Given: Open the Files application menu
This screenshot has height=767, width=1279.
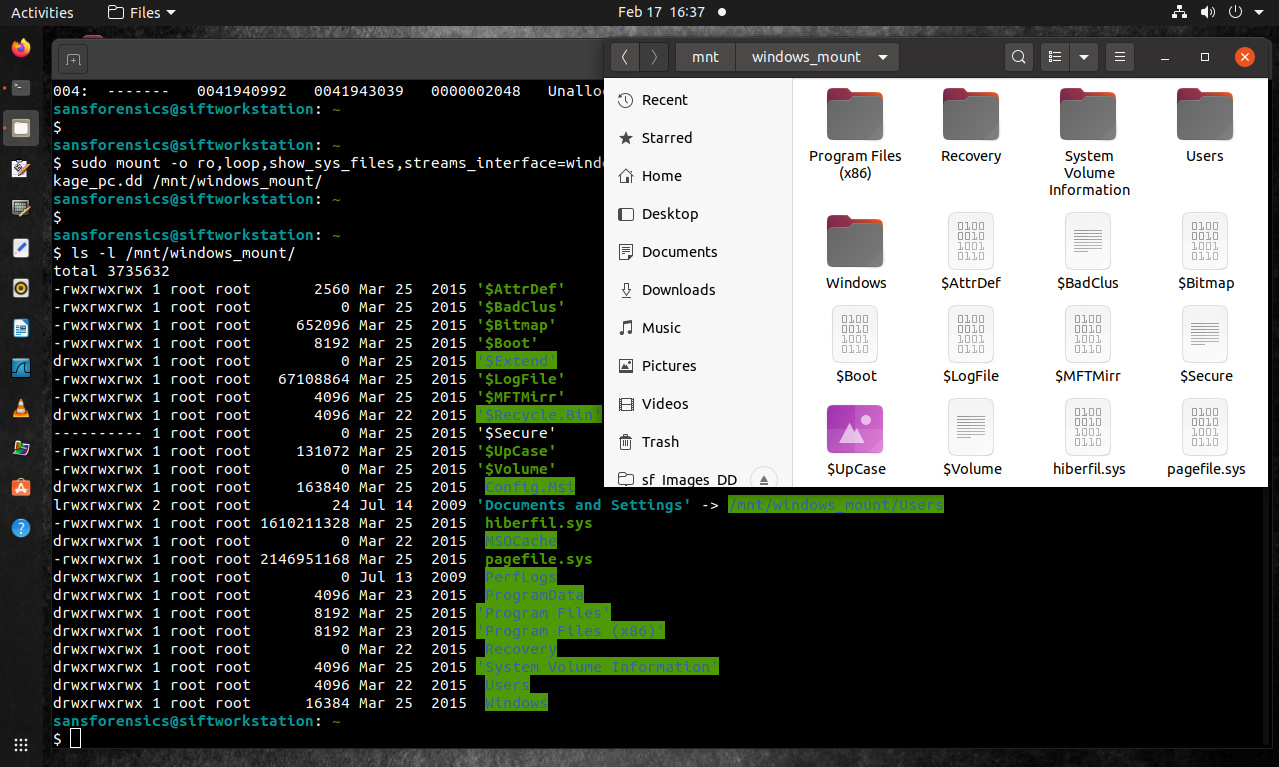Looking at the screenshot, I should click(x=140, y=12).
